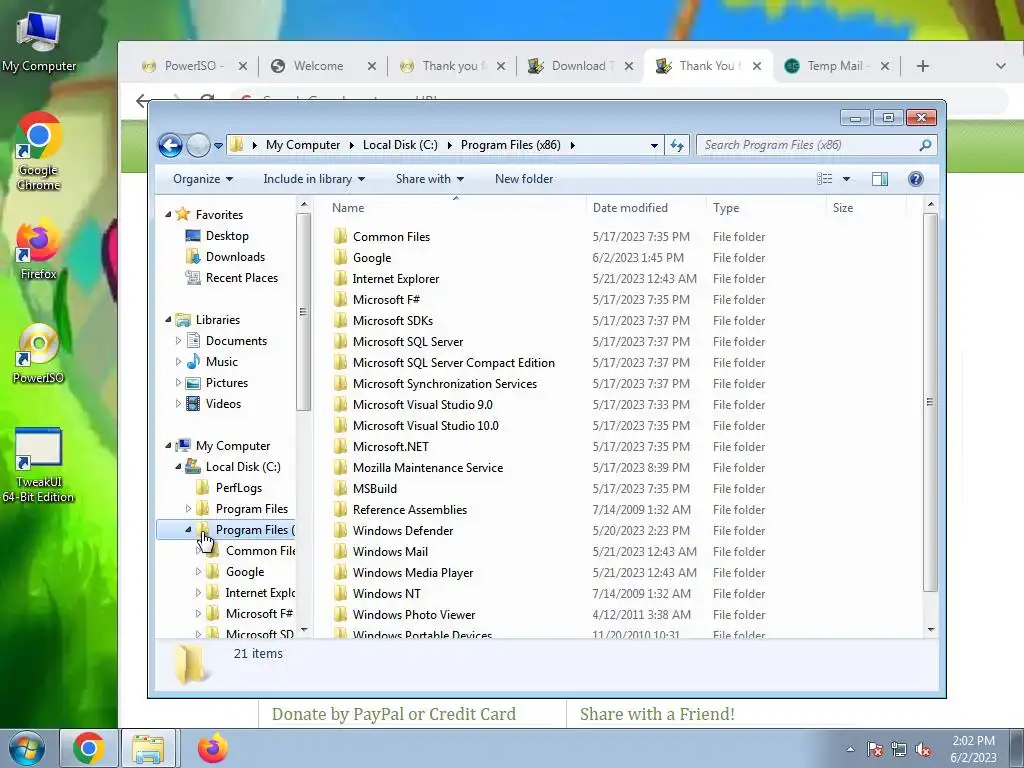Viewport: 1024px width, 768px height.
Task: Click the search magnifier icon in Explorer
Action: pyautogui.click(x=925, y=145)
